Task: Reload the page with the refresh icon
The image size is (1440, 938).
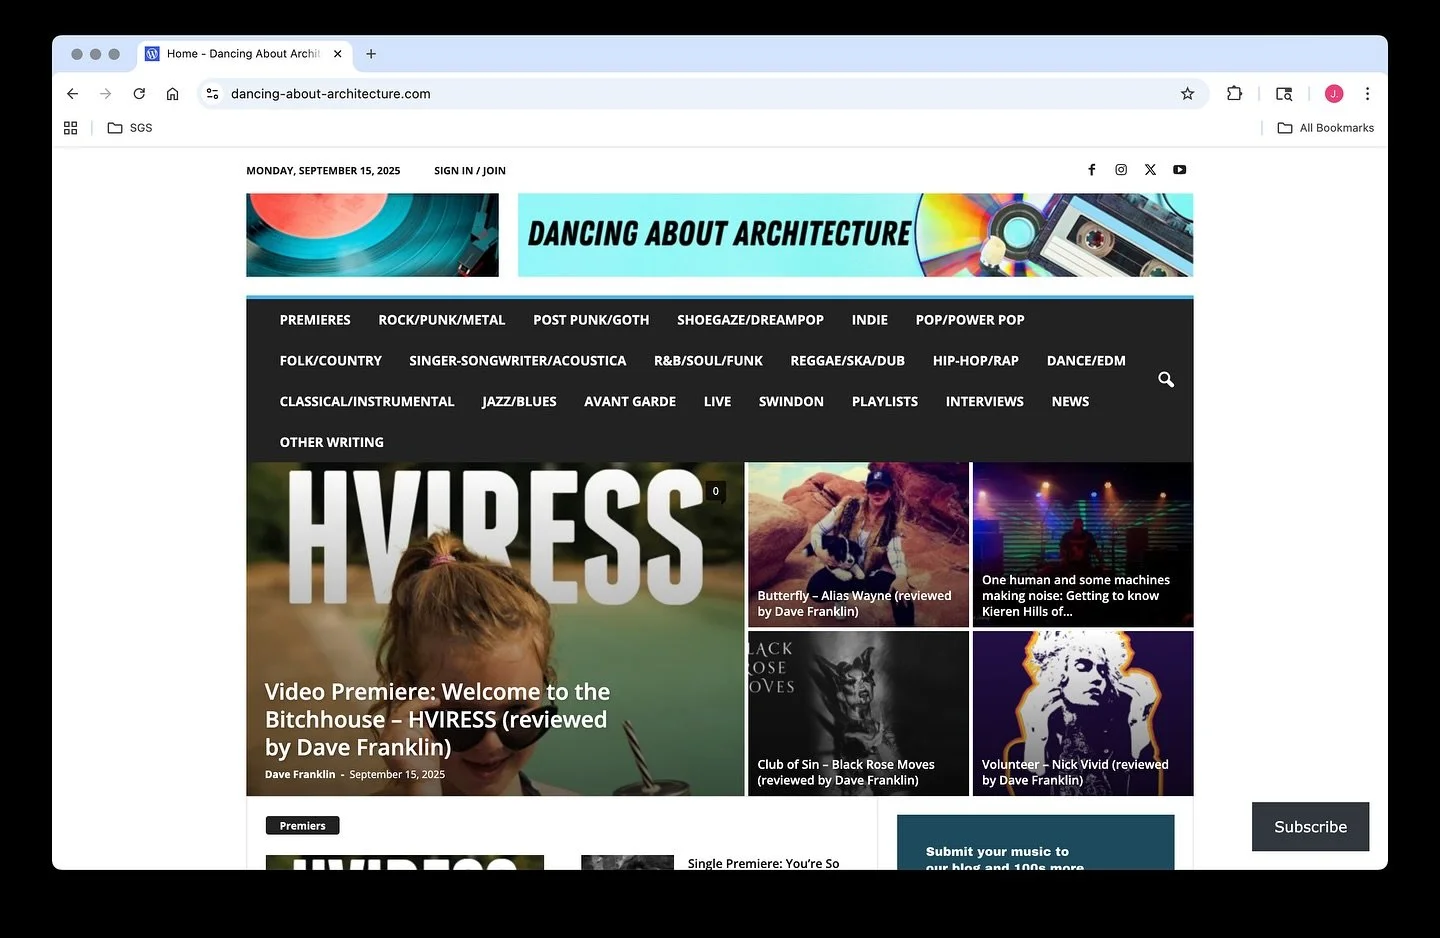Action: click(138, 93)
